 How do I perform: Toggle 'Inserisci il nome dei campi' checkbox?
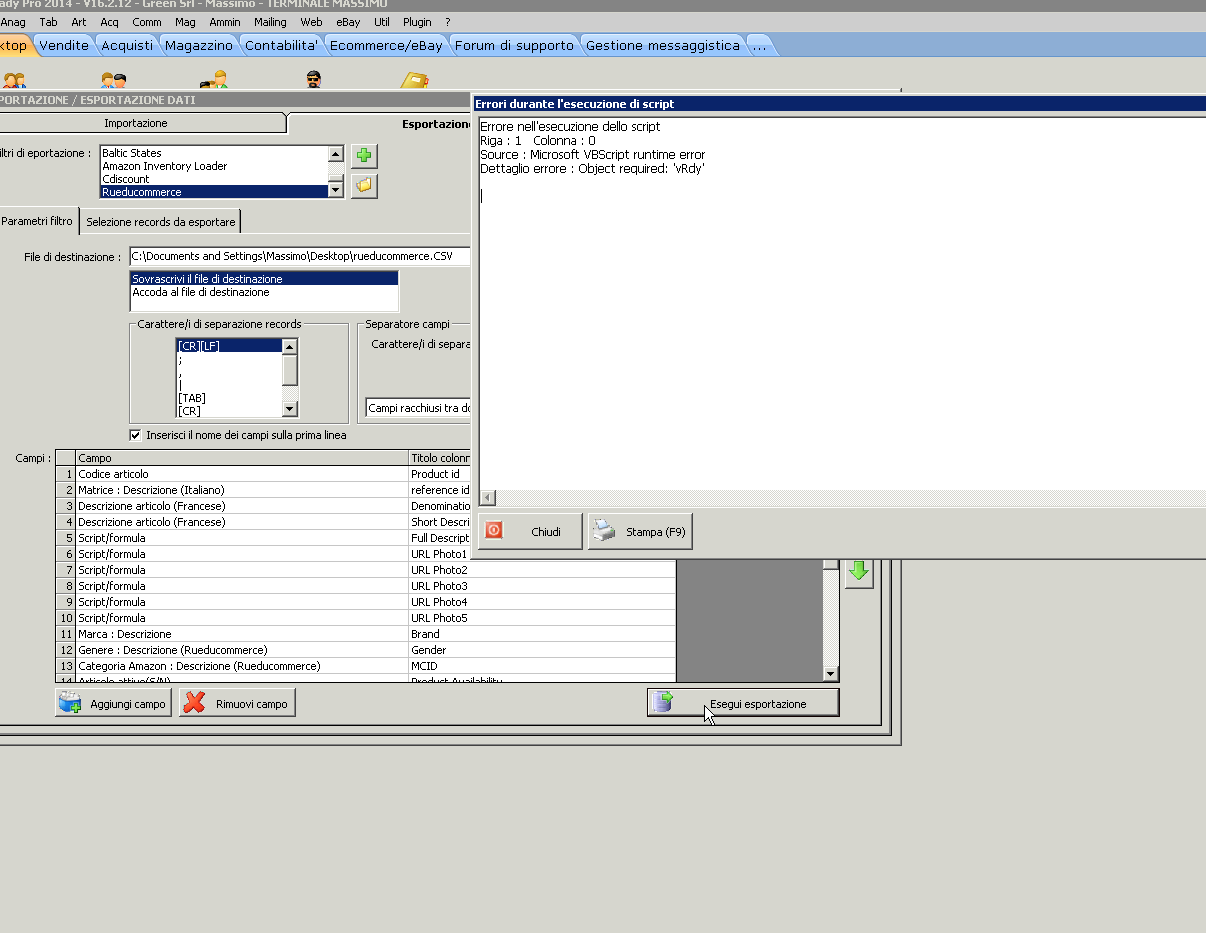136,435
